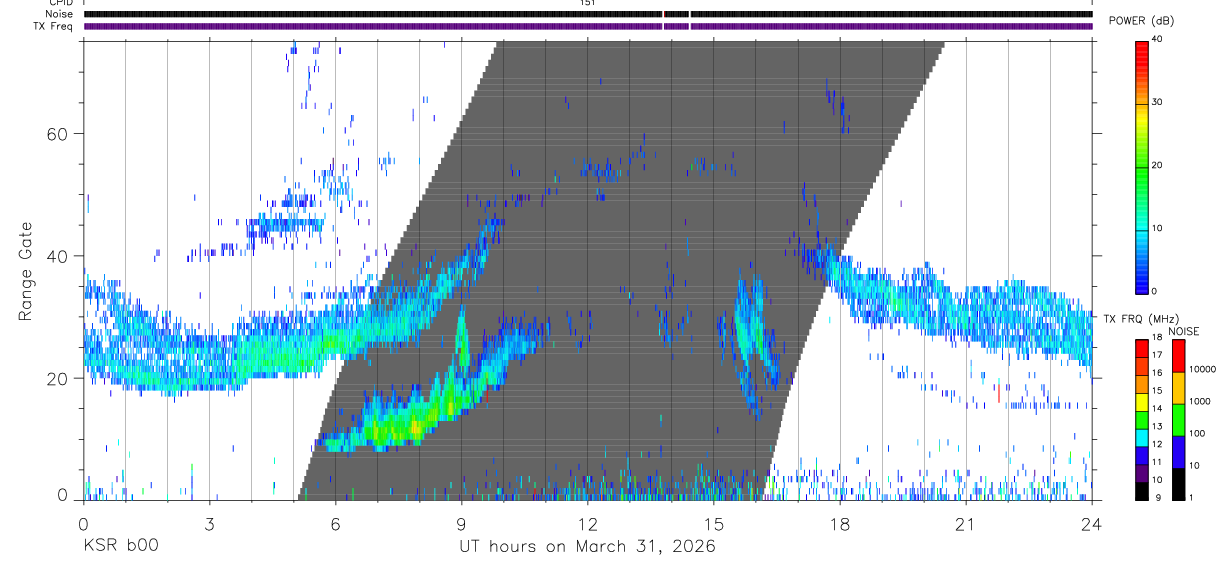The height and width of the screenshot is (567, 1228).
Task: Click the 18 label on the TX FRQ scale
Action: tap(1157, 337)
